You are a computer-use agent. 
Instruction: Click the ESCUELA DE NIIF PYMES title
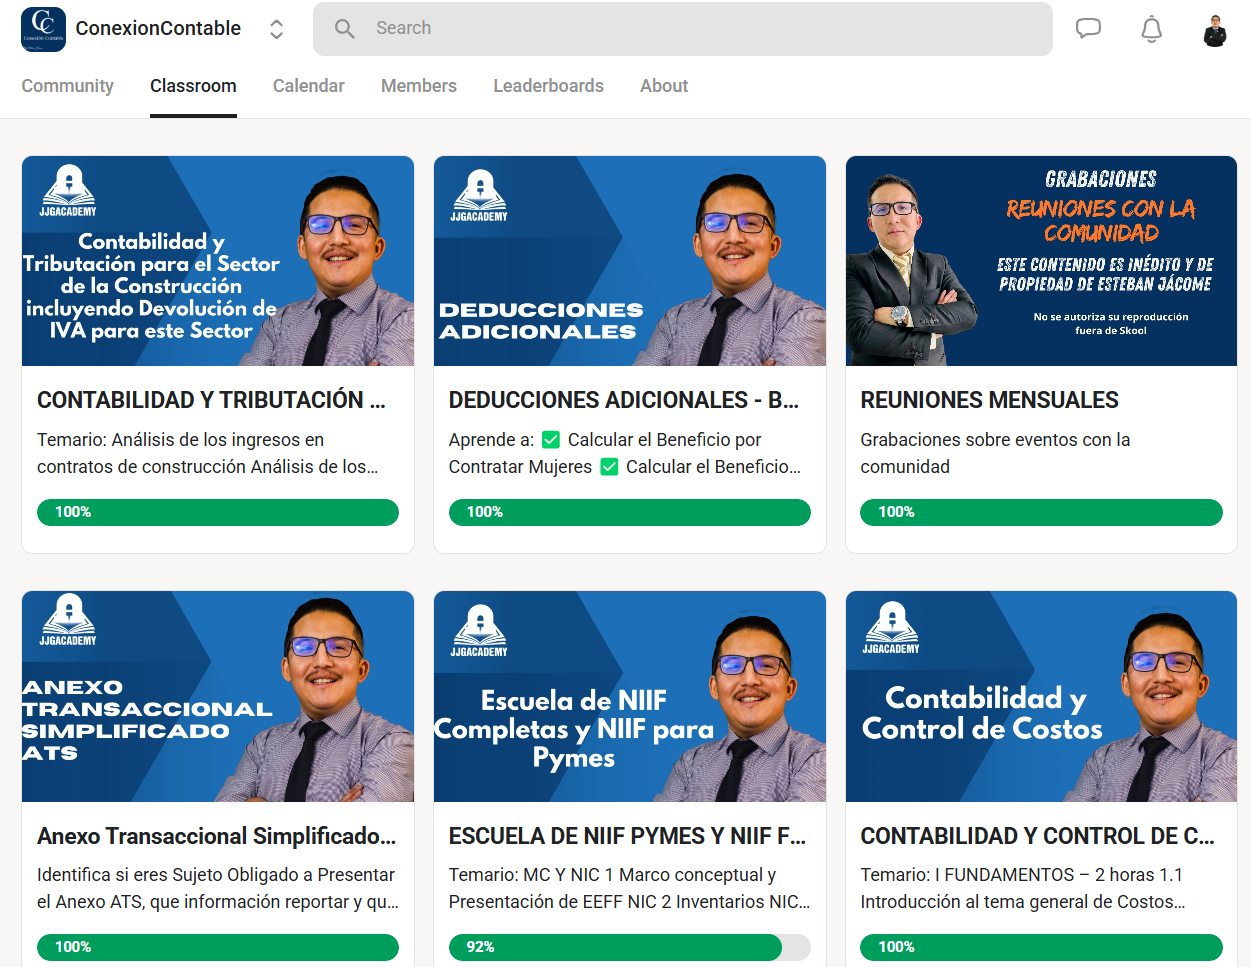(627, 836)
